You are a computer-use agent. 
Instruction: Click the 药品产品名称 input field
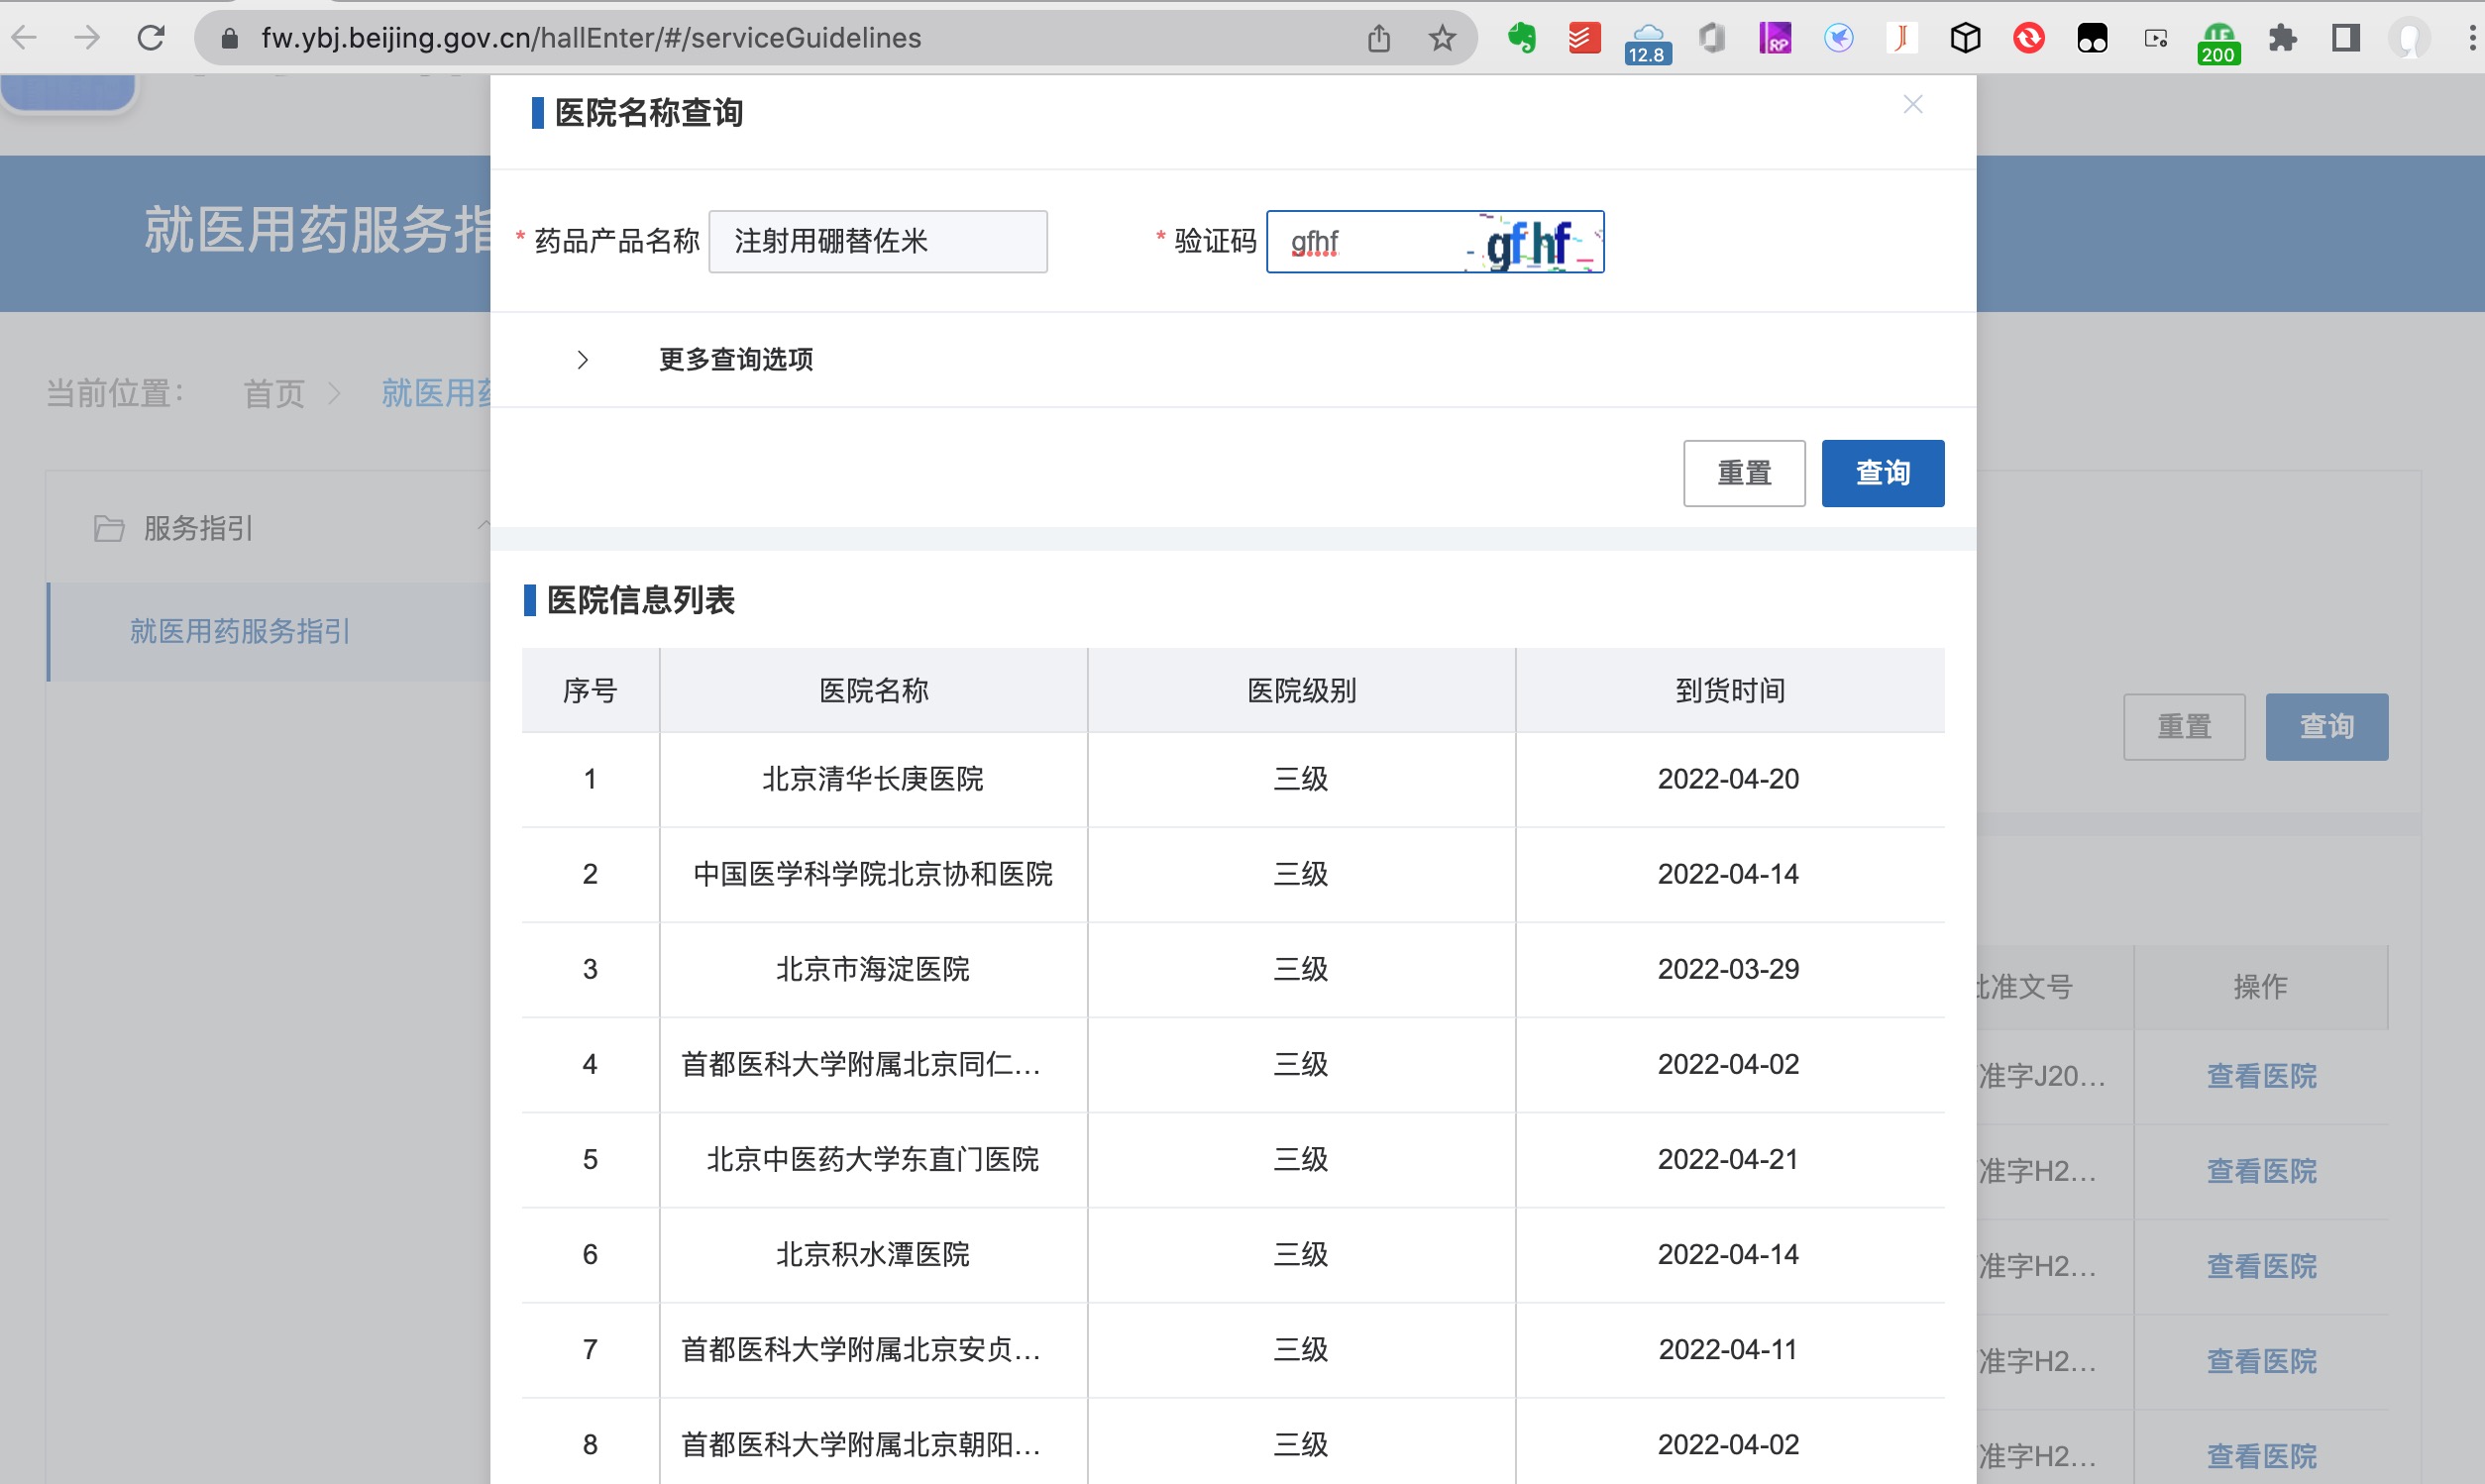pyautogui.click(x=877, y=241)
